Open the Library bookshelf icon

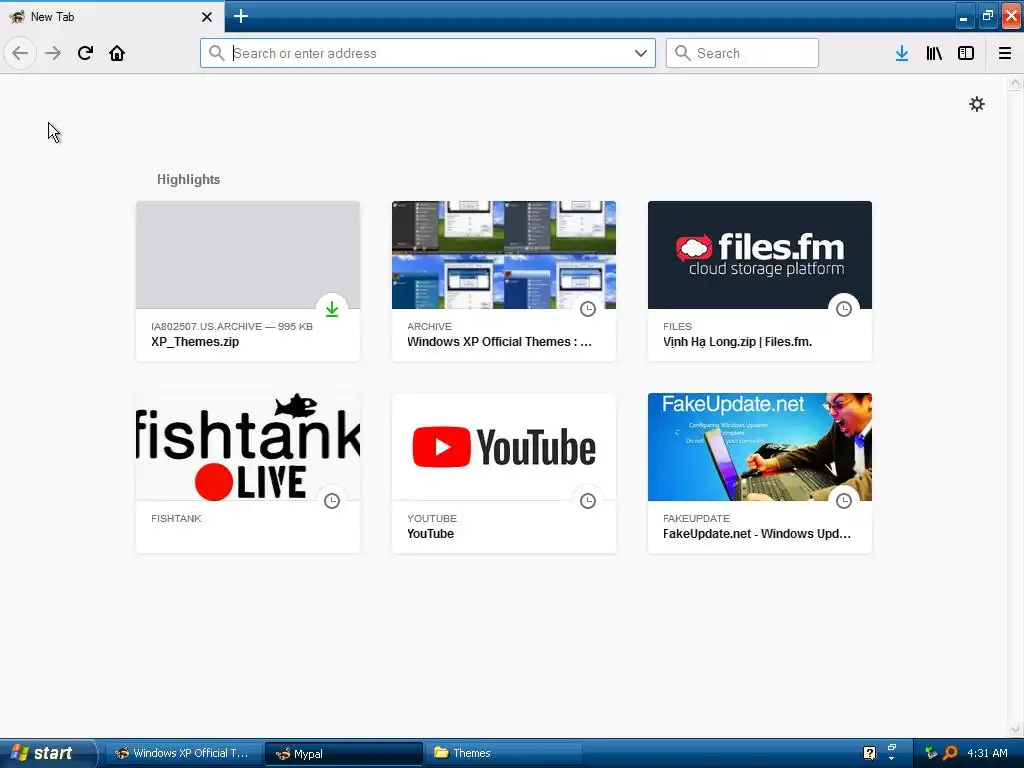(x=934, y=53)
